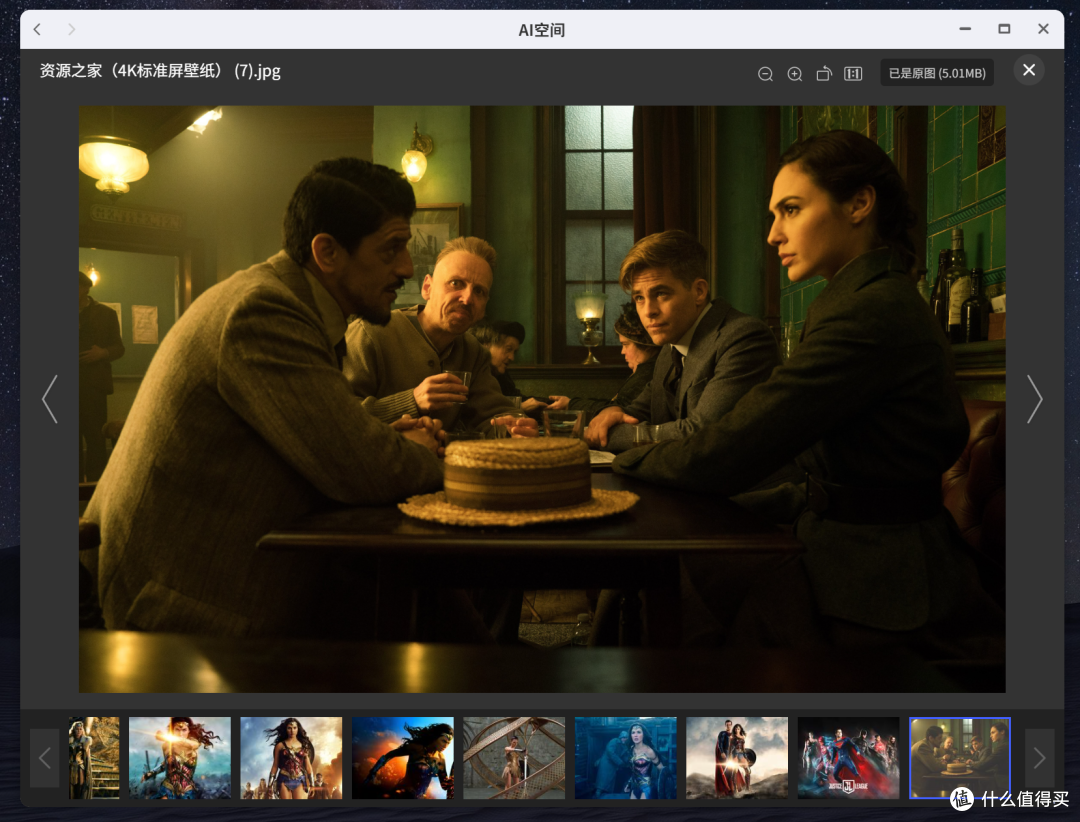Screen dimensions: 1080x822
Task: Show image at 1:1 actual size
Action: 853,74
